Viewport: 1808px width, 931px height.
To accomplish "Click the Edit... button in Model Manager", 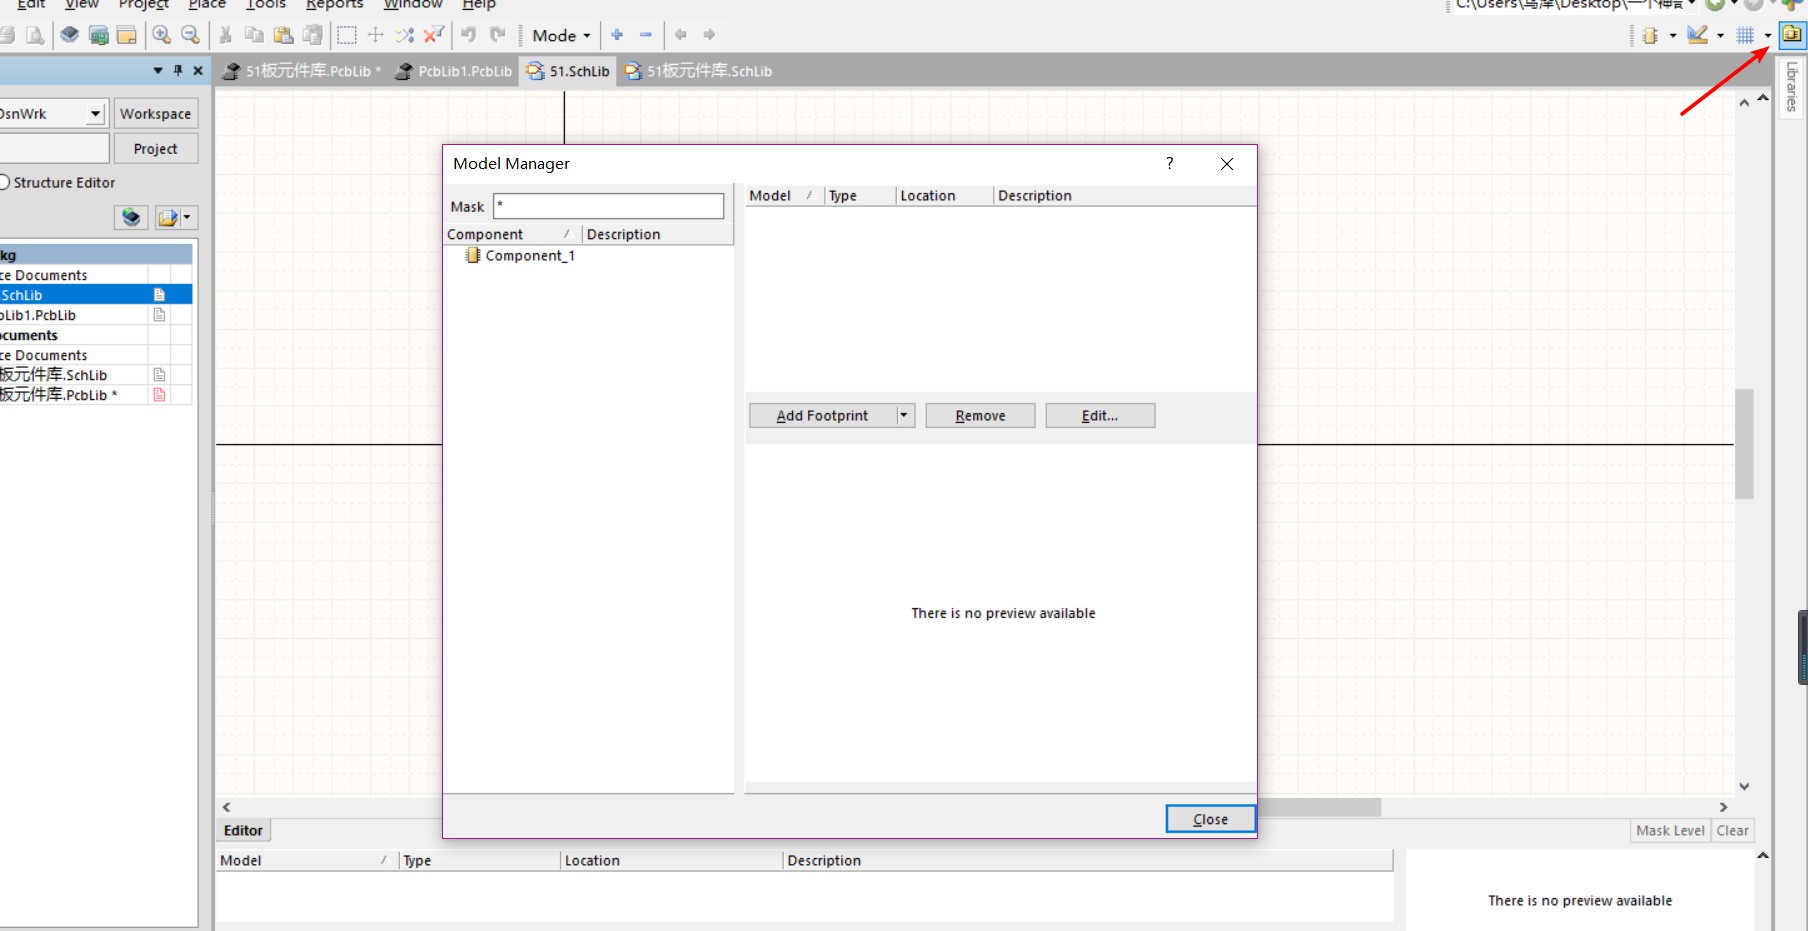I will pos(1100,415).
